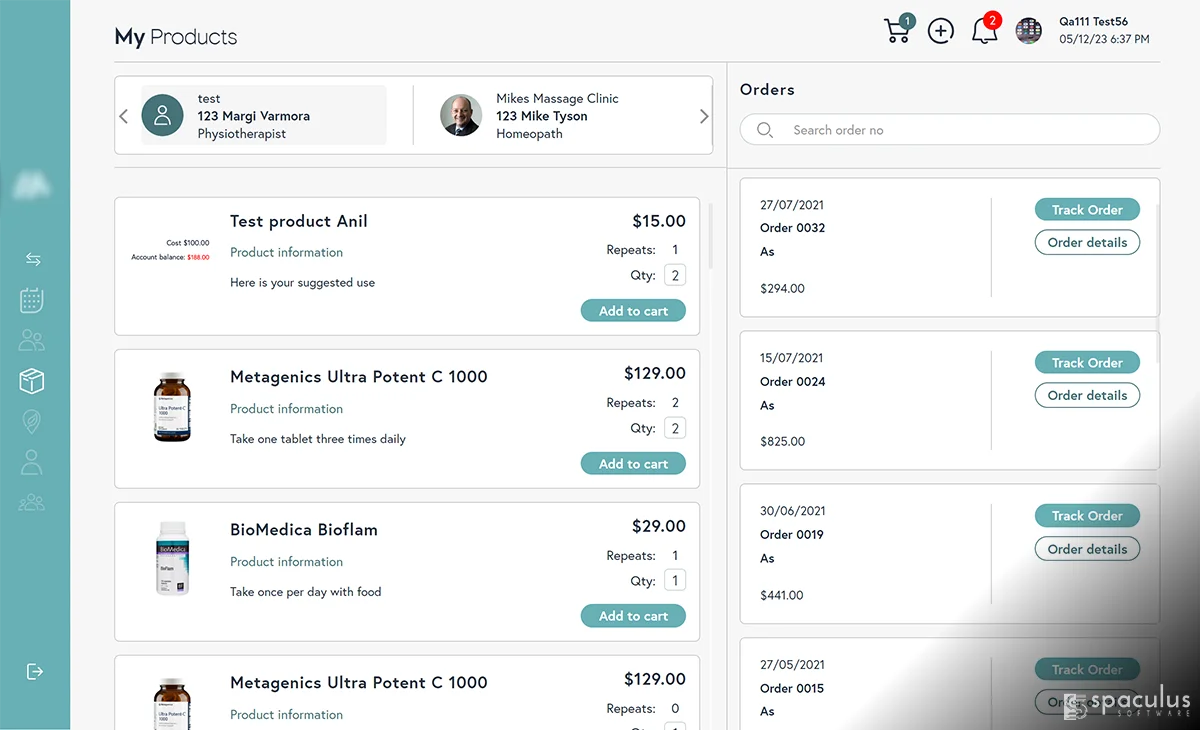Add Metagenics with 2 repeats to cart

[x=633, y=464]
